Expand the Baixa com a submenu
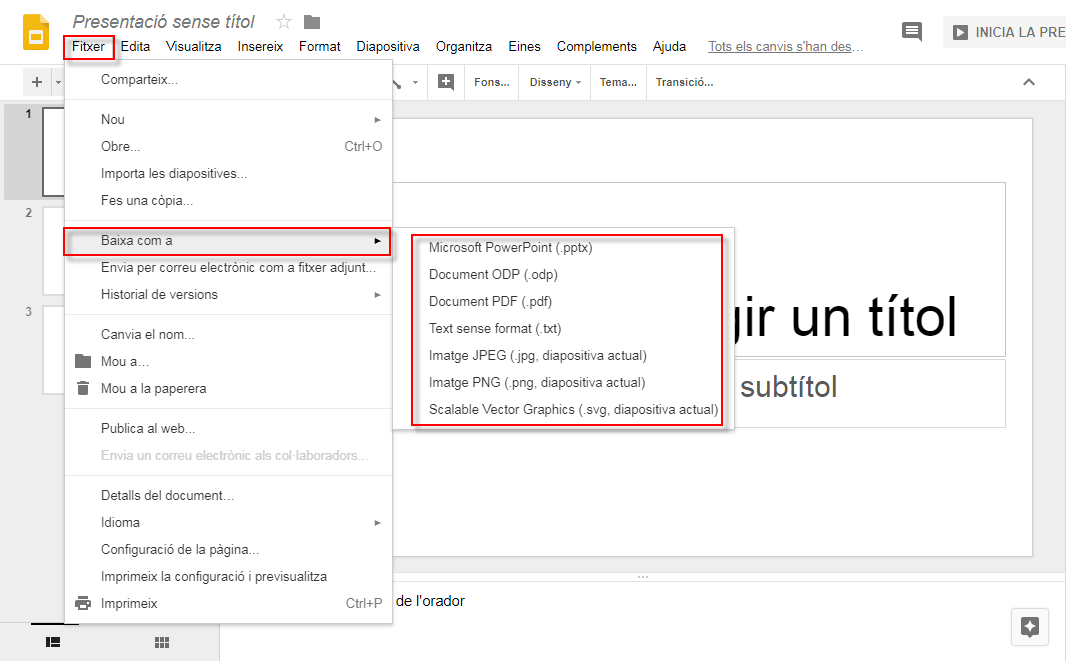Screen dimensions: 1066x661 pos(228,241)
